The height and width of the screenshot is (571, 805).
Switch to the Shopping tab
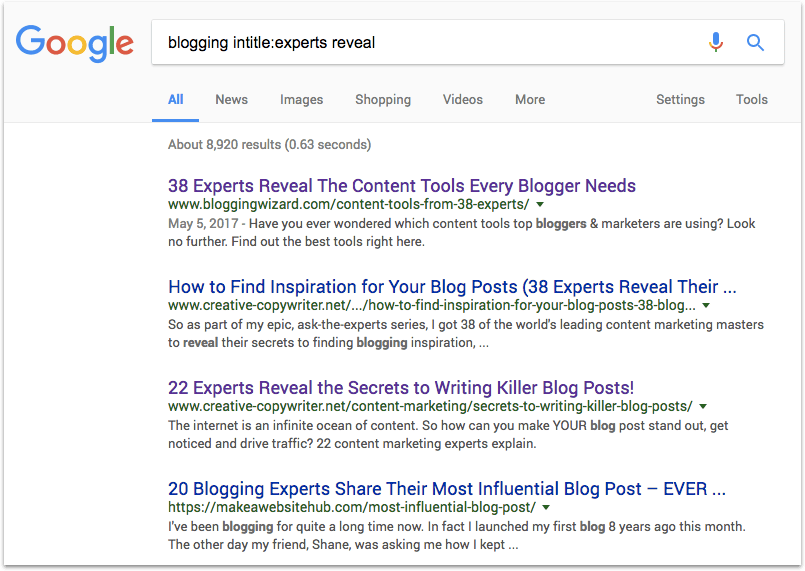[383, 100]
